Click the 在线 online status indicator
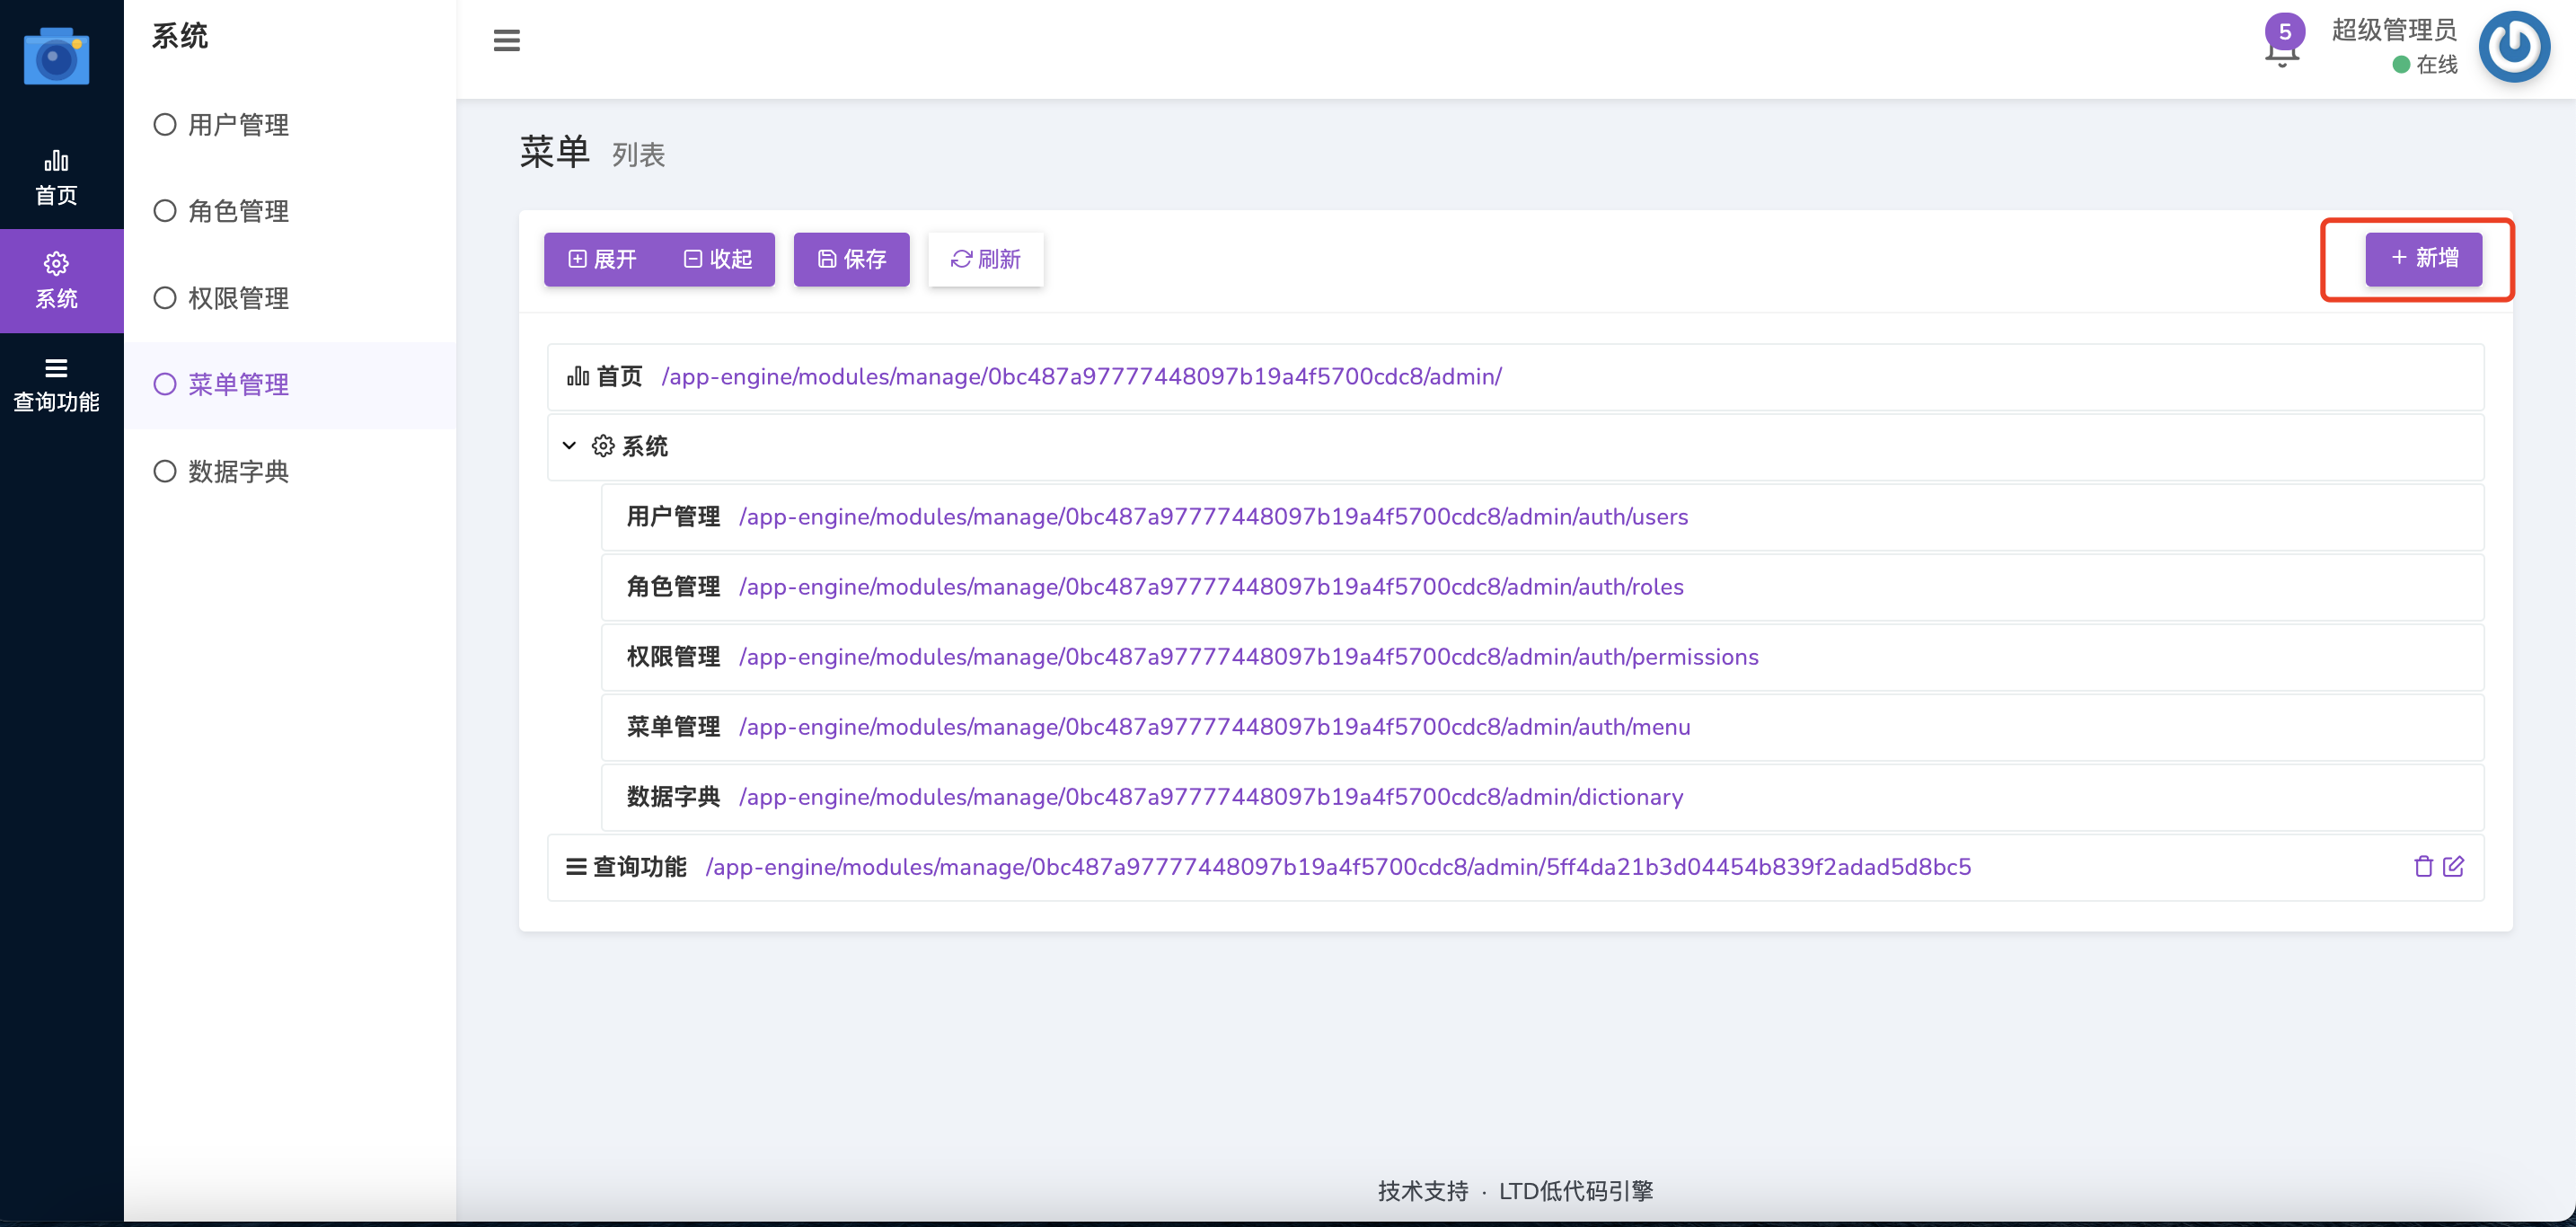The image size is (2576, 1227). coord(2425,65)
